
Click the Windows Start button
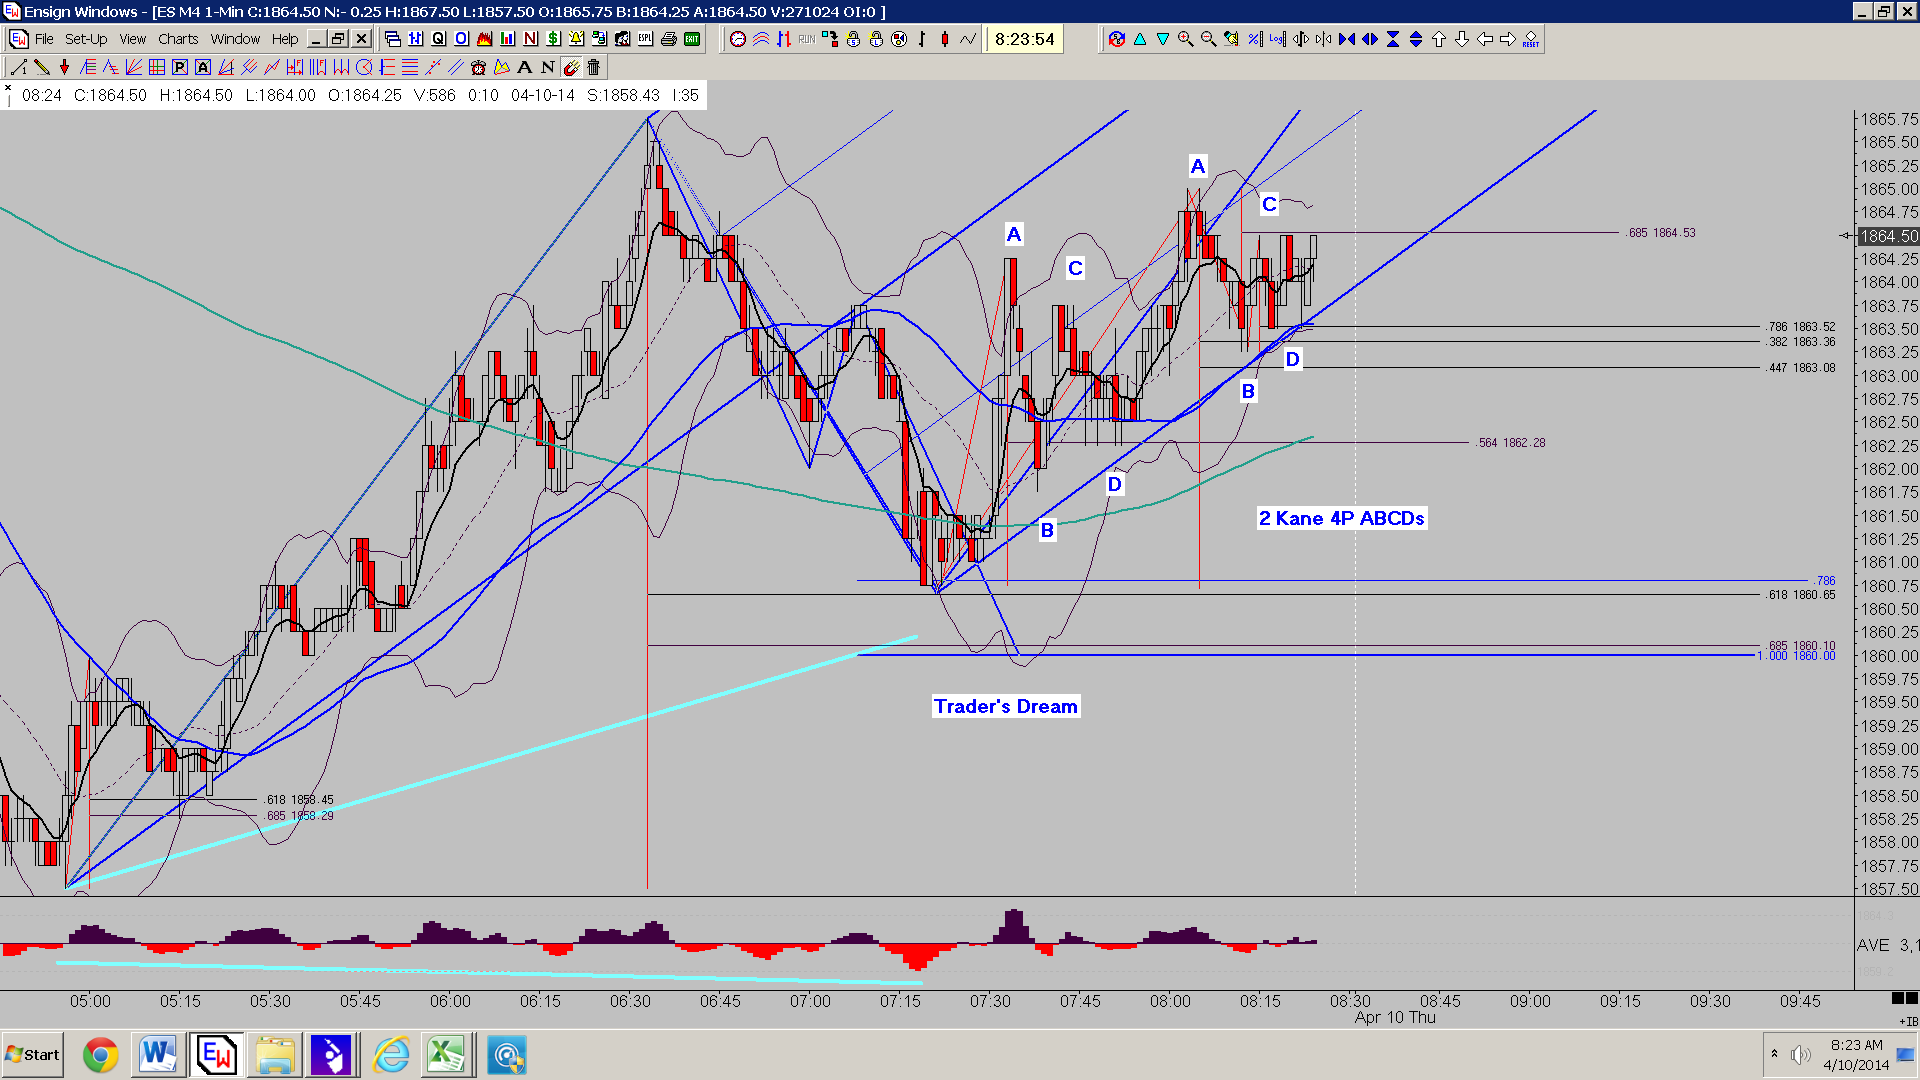33,1055
